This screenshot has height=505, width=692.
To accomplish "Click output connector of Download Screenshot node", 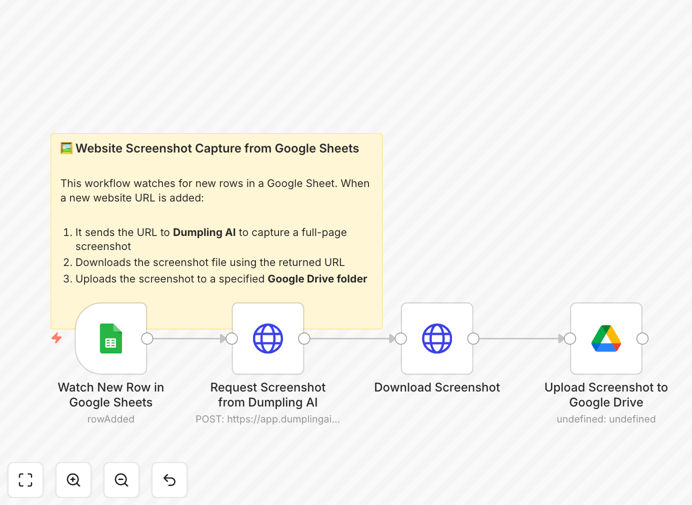I will 473,339.
